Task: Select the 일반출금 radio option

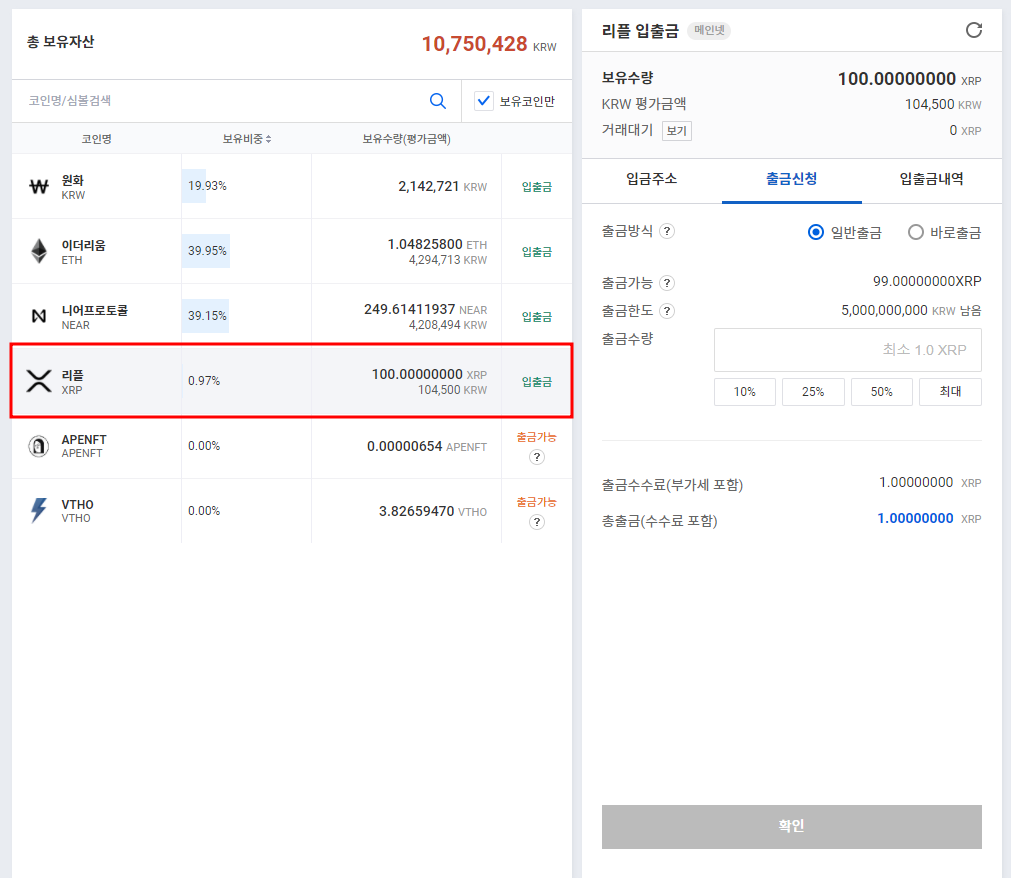Action: pyautogui.click(x=816, y=232)
